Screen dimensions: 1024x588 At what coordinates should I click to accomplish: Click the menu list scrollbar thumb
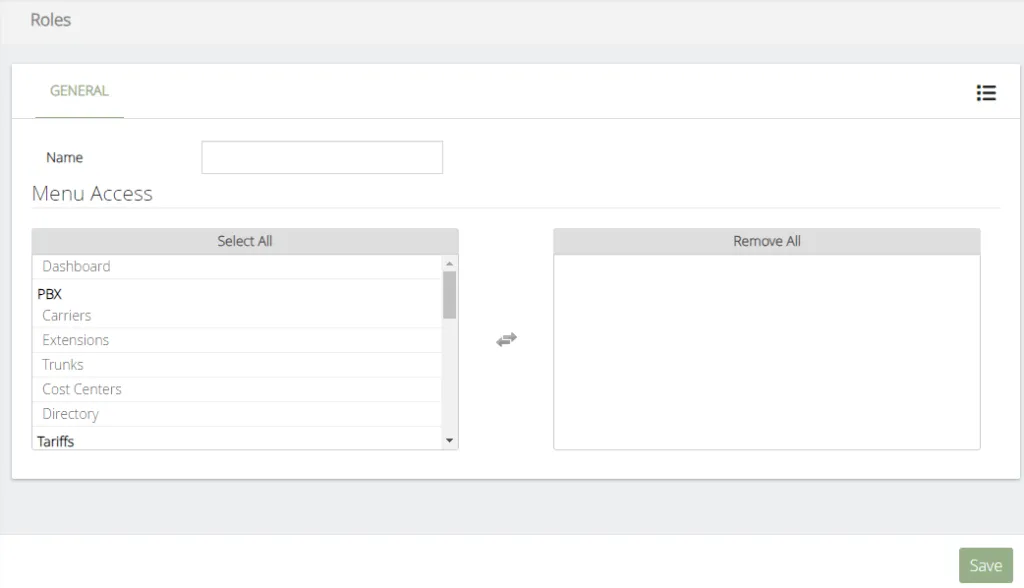449,295
